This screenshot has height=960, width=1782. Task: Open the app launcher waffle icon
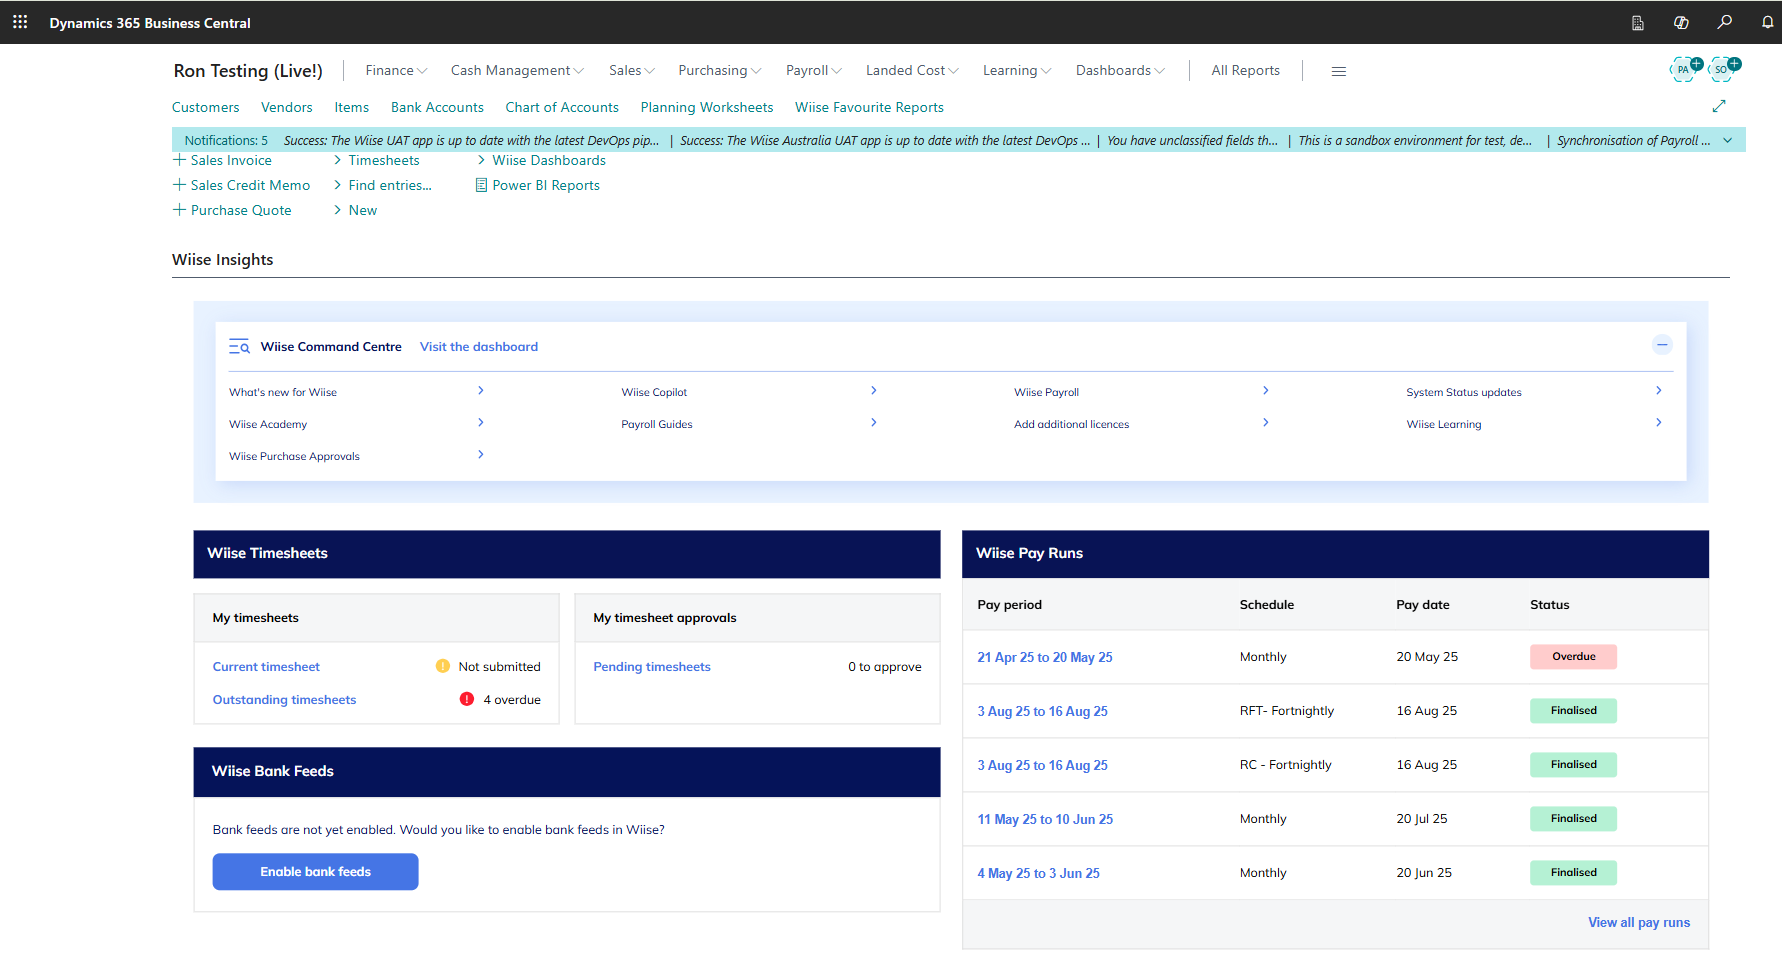20,22
